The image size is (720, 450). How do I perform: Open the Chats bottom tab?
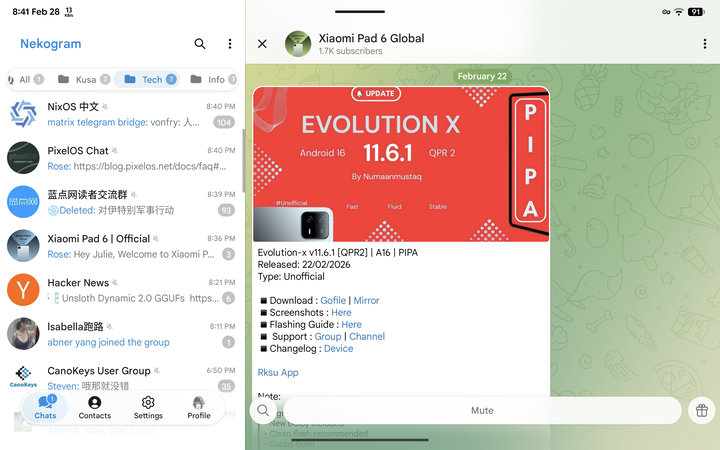(45, 407)
